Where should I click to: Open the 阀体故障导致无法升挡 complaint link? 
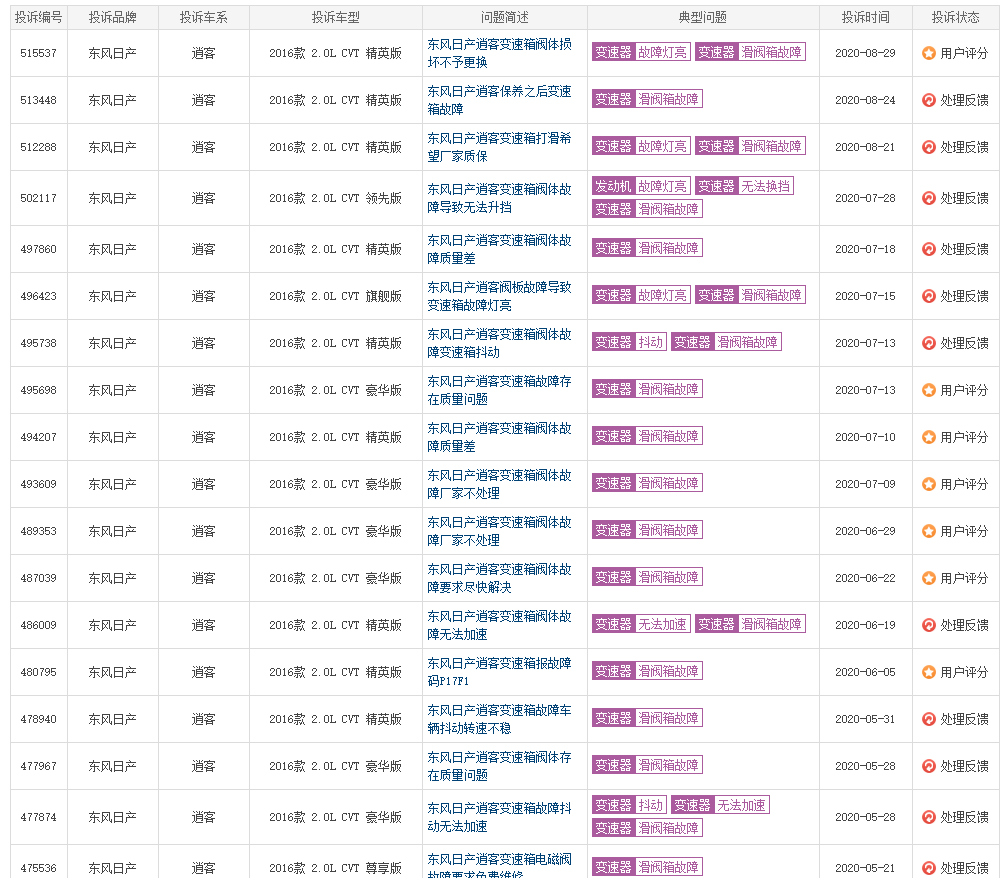(499, 198)
